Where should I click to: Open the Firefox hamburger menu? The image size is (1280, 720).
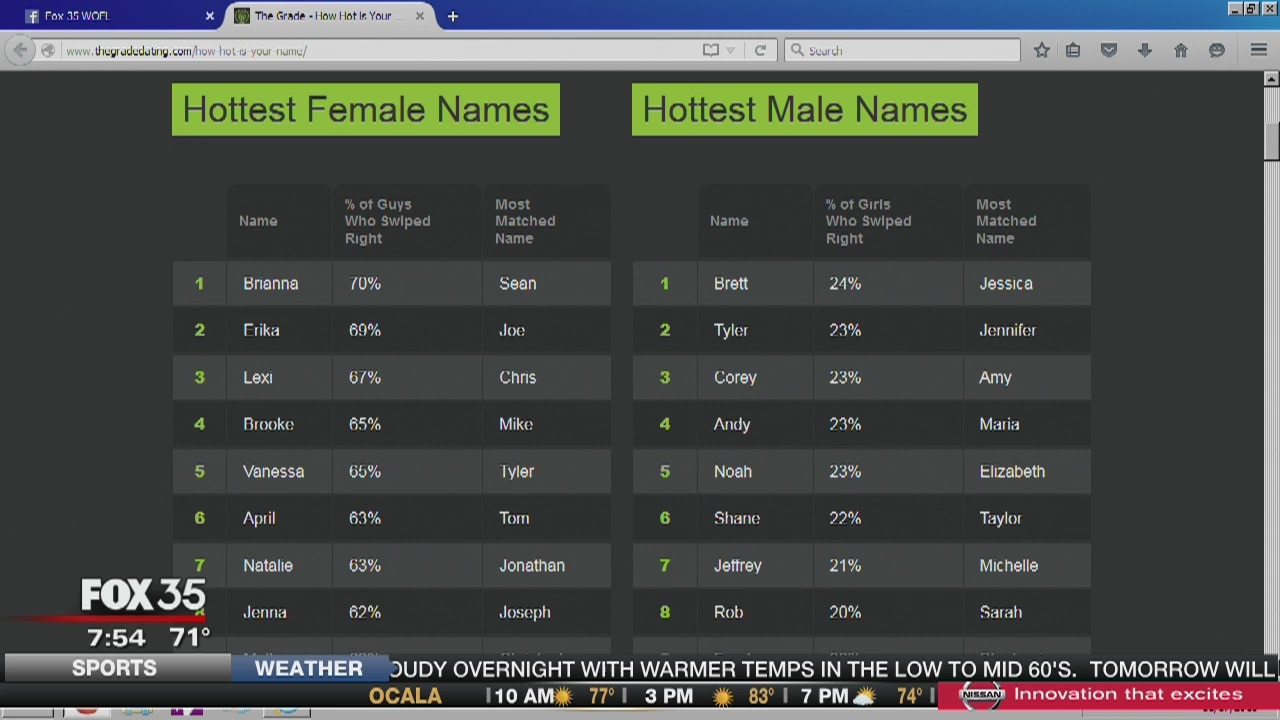1258,50
